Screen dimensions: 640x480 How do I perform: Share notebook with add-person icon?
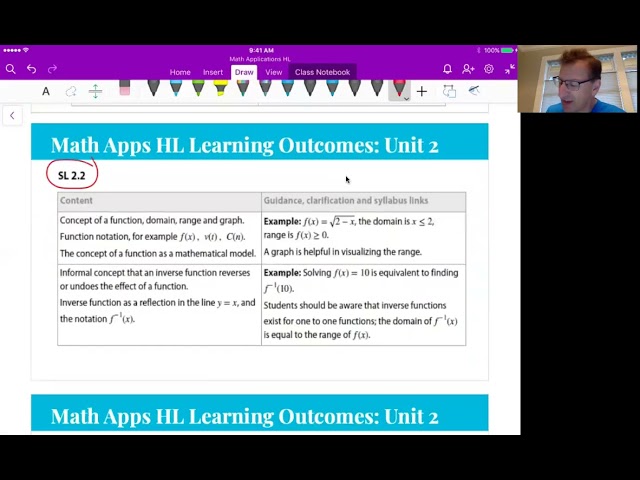click(468, 69)
